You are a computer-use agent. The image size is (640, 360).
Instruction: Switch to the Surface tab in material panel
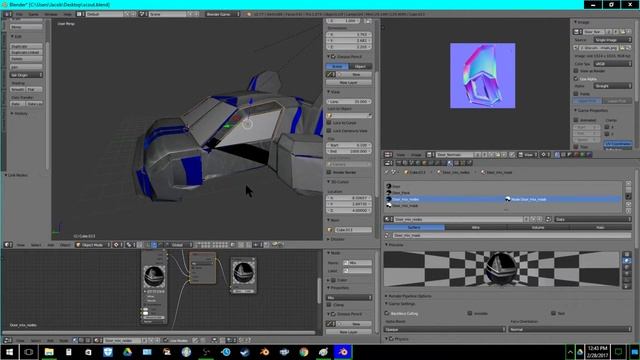(414, 227)
